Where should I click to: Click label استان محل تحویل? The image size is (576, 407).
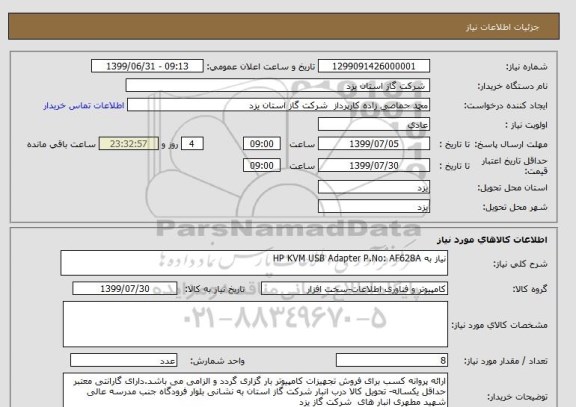click(x=512, y=188)
